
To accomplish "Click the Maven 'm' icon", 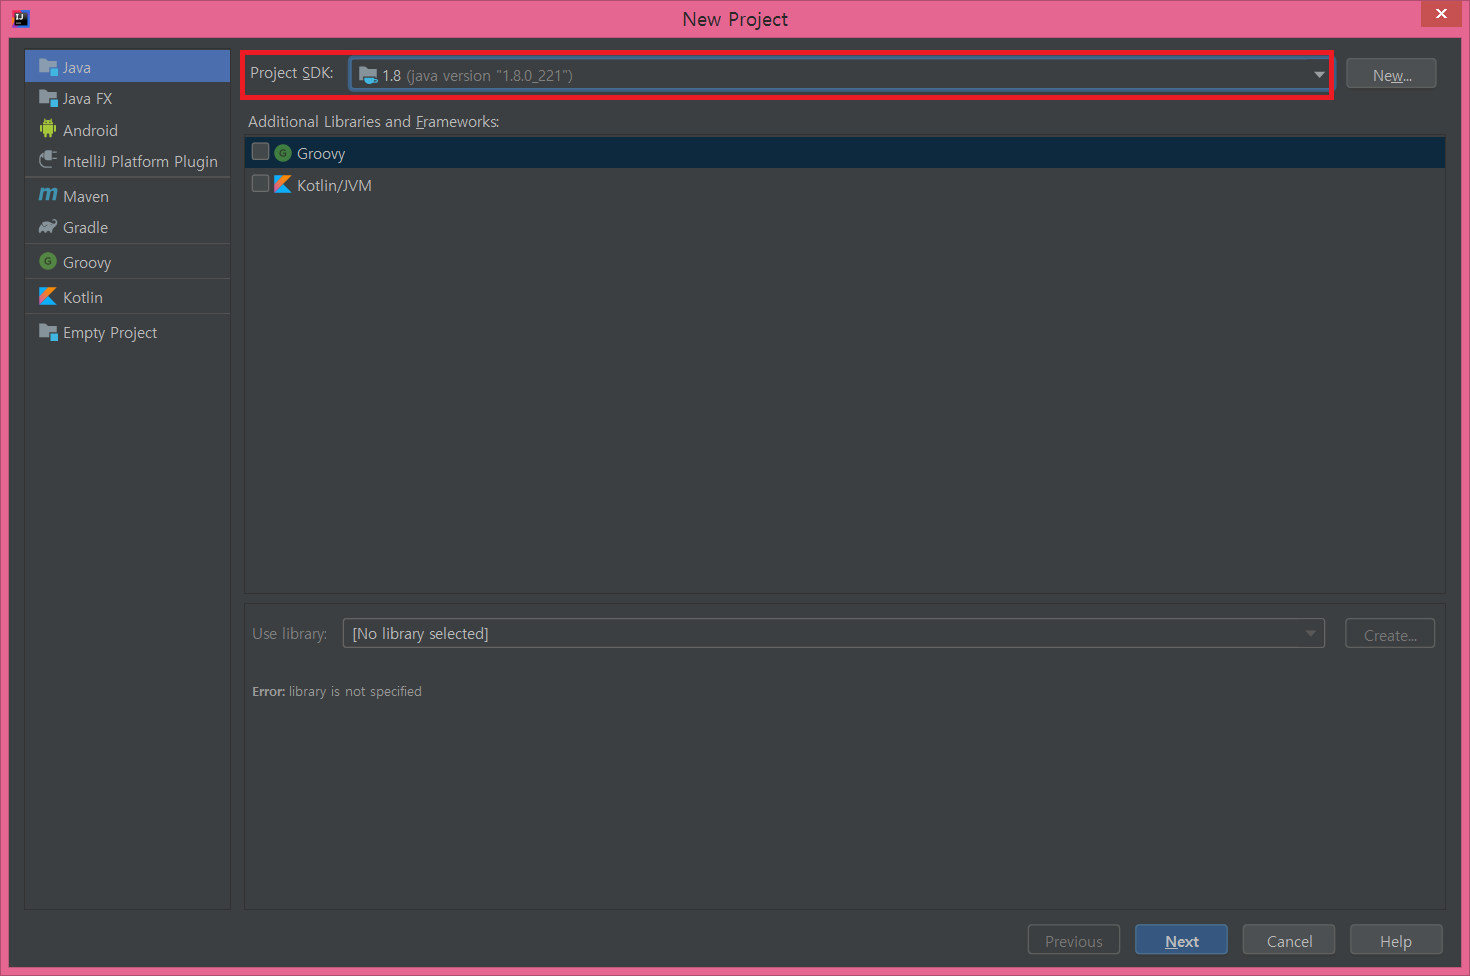I will [x=48, y=194].
